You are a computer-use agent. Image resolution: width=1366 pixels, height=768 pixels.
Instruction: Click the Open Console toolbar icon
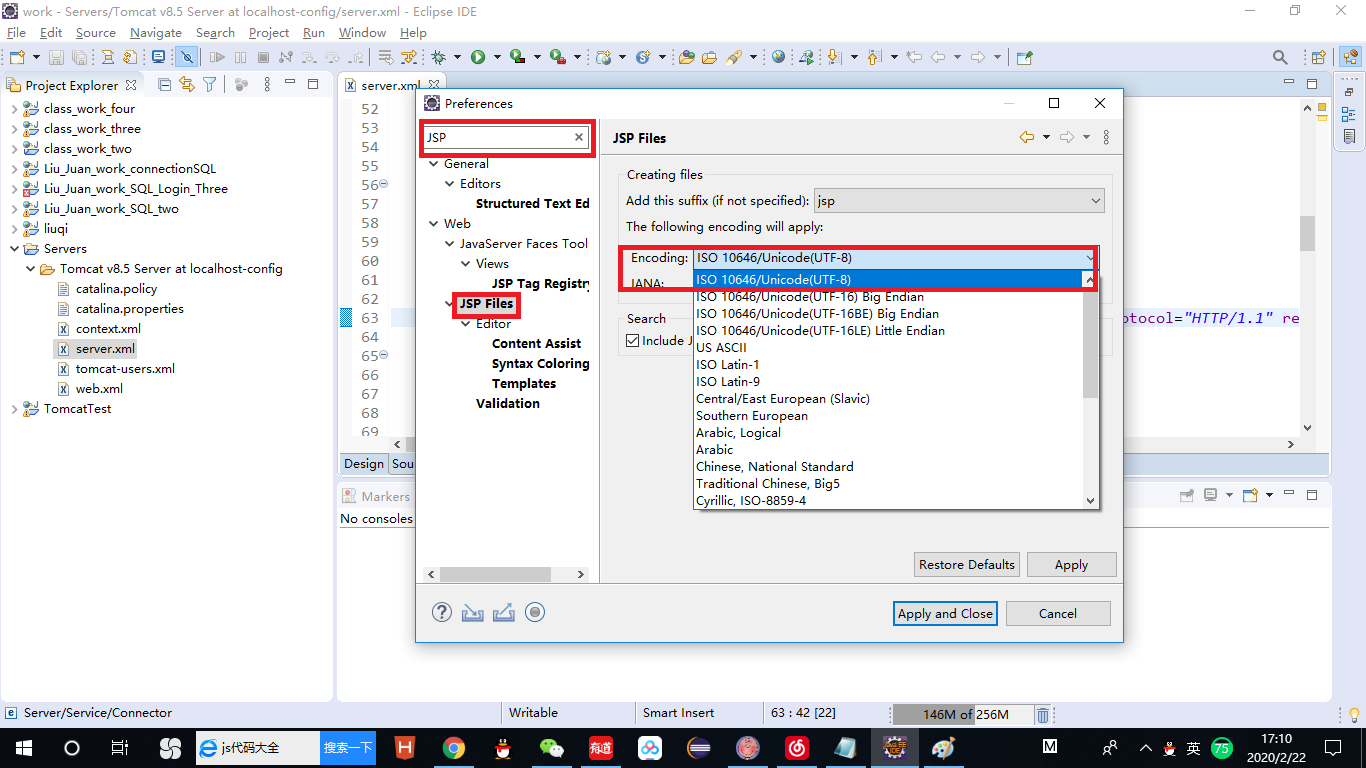[1250, 495]
